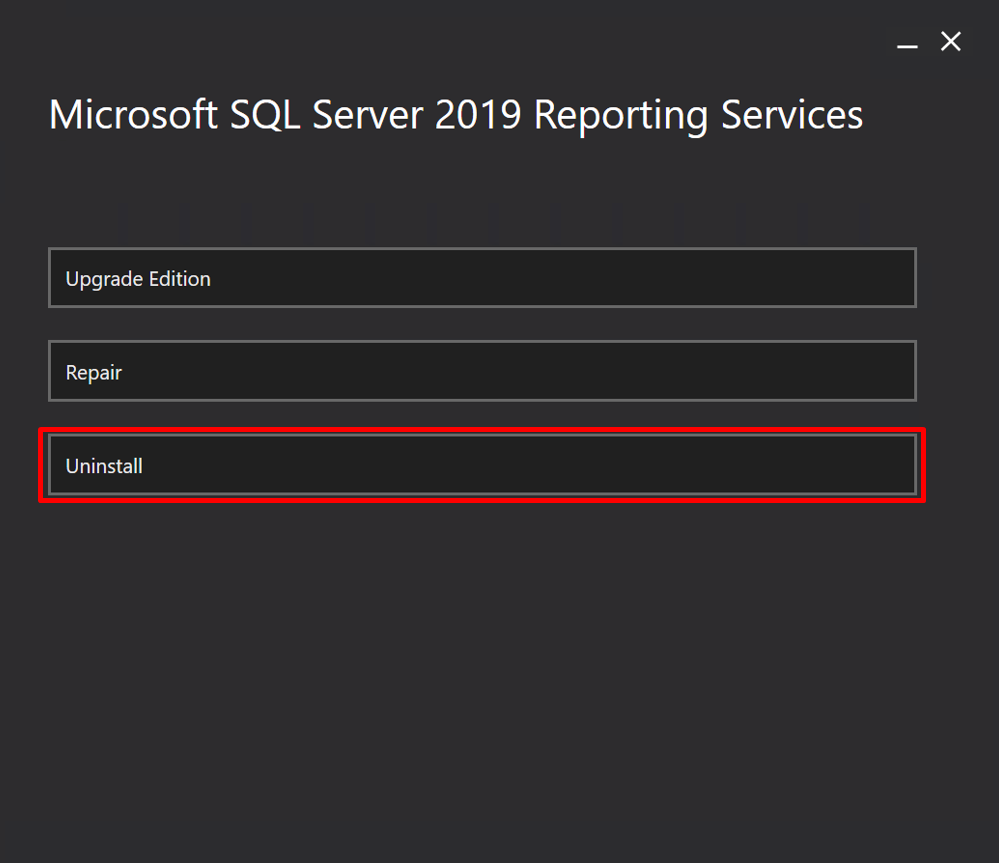999x863 pixels.
Task: Select the bottom Uninstall button
Action: (482, 465)
